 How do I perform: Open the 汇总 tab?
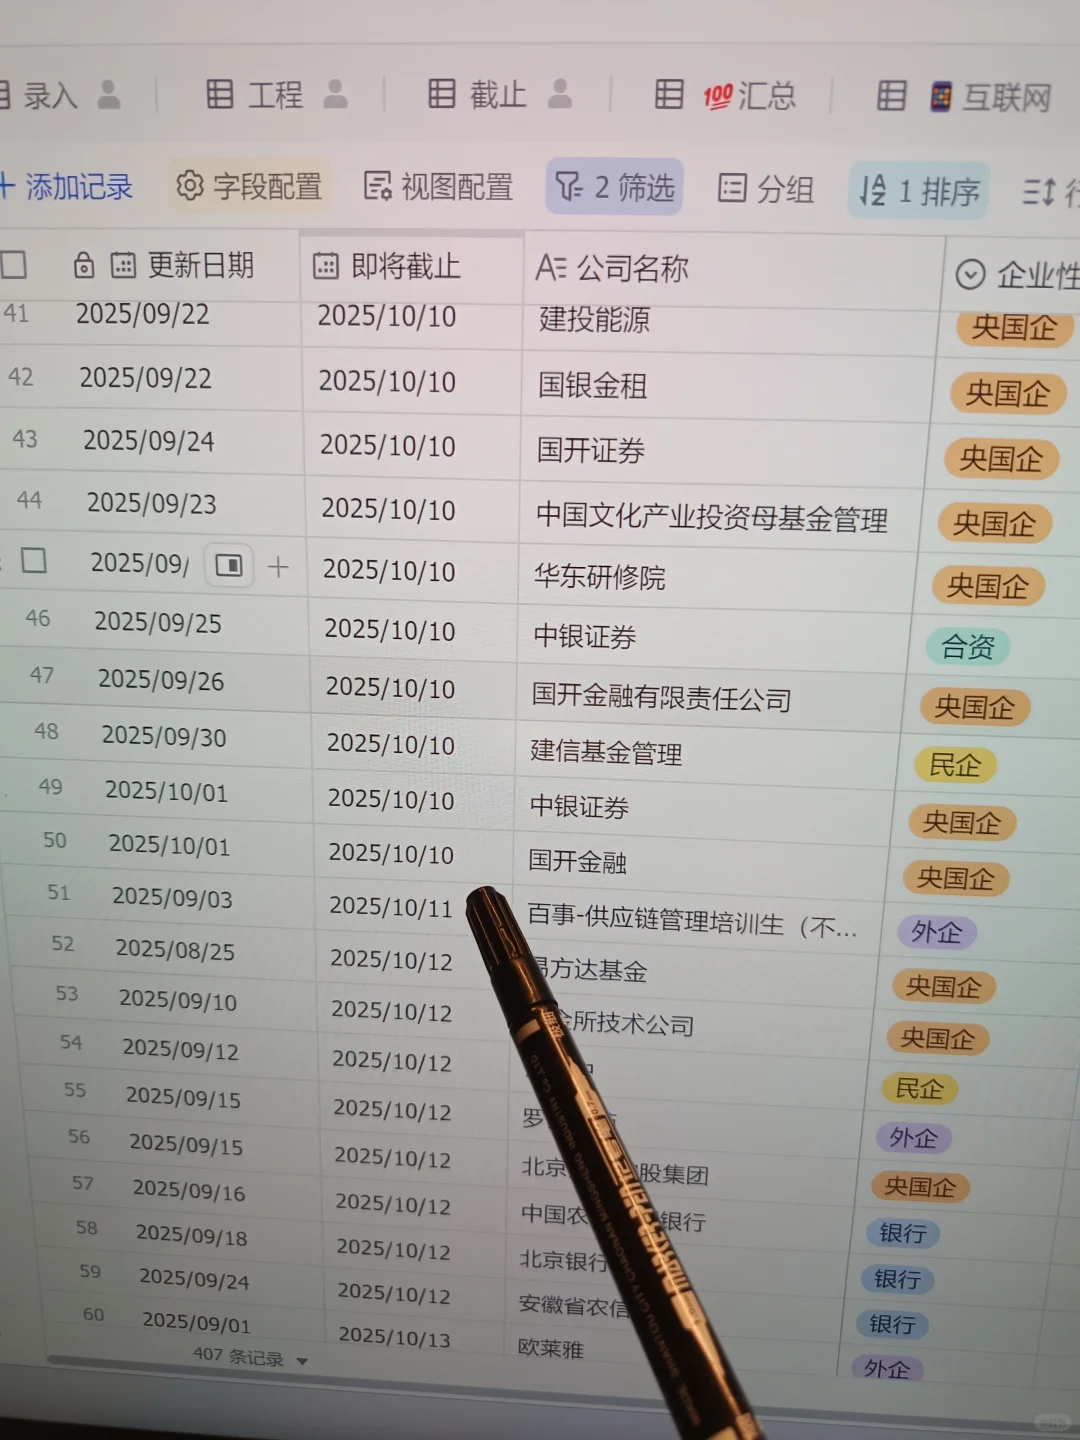(725, 95)
